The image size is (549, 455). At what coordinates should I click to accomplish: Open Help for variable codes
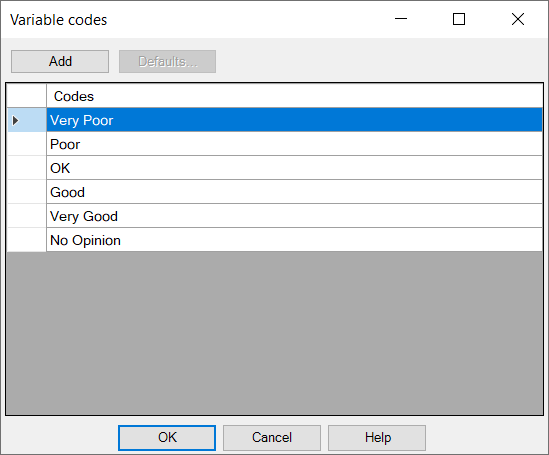pos(377,438)
